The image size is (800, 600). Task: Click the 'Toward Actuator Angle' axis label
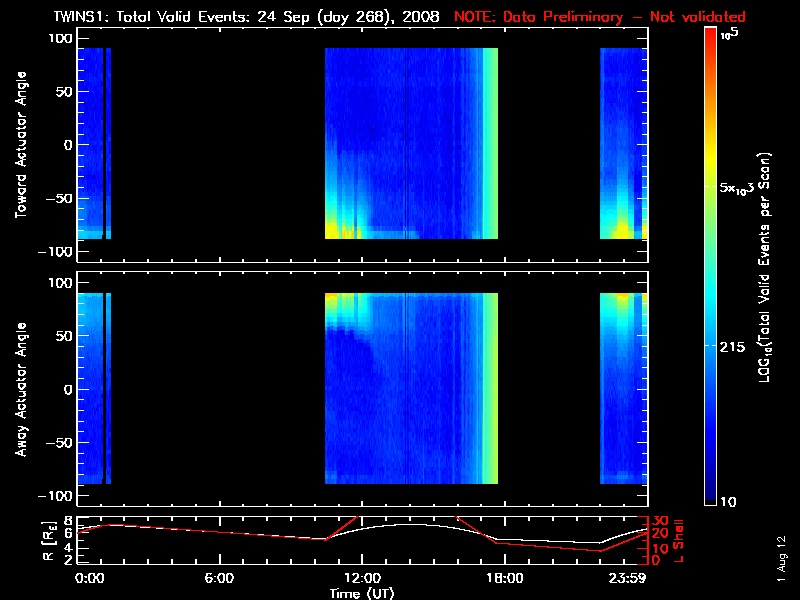(21, 145)
